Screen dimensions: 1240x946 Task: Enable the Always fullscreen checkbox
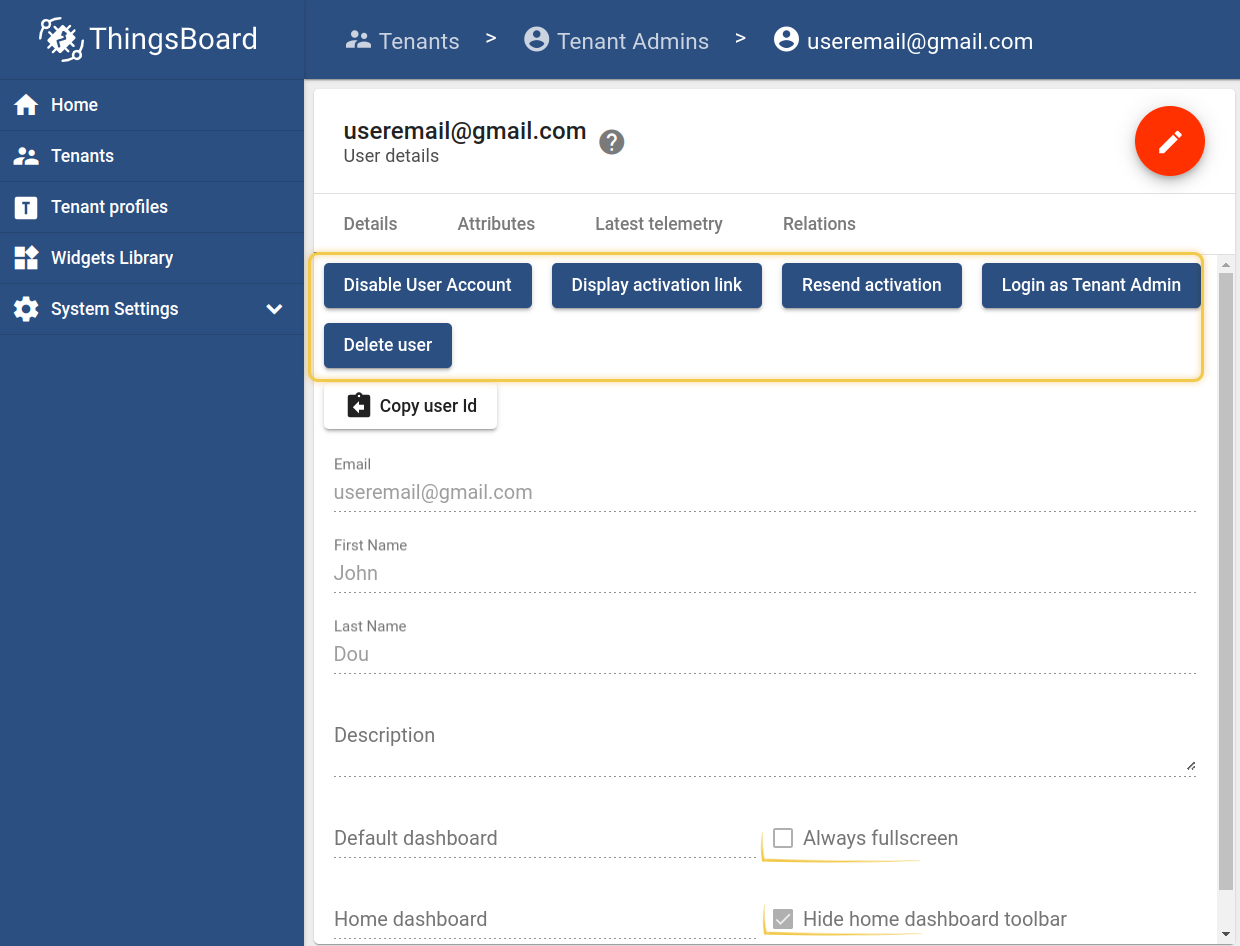click(x=783, y=838)
